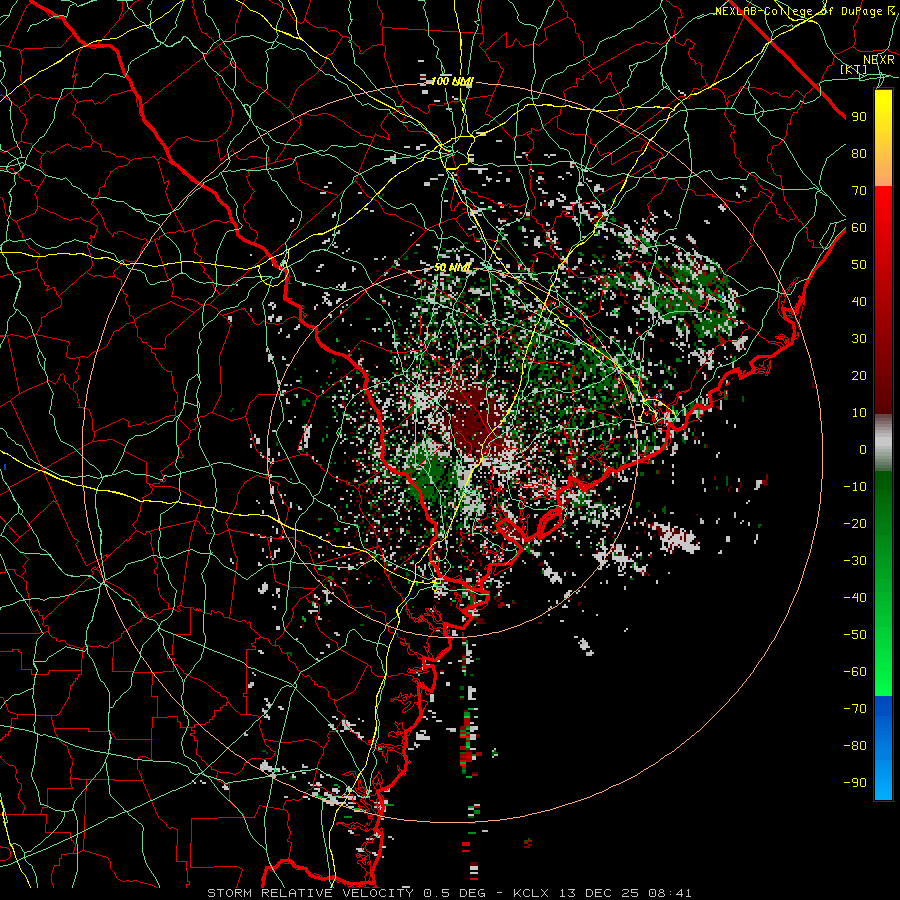Click the 0 value on velocity scale
The height and width of the screenshot is (900, 900).
[x=863, y=450]
